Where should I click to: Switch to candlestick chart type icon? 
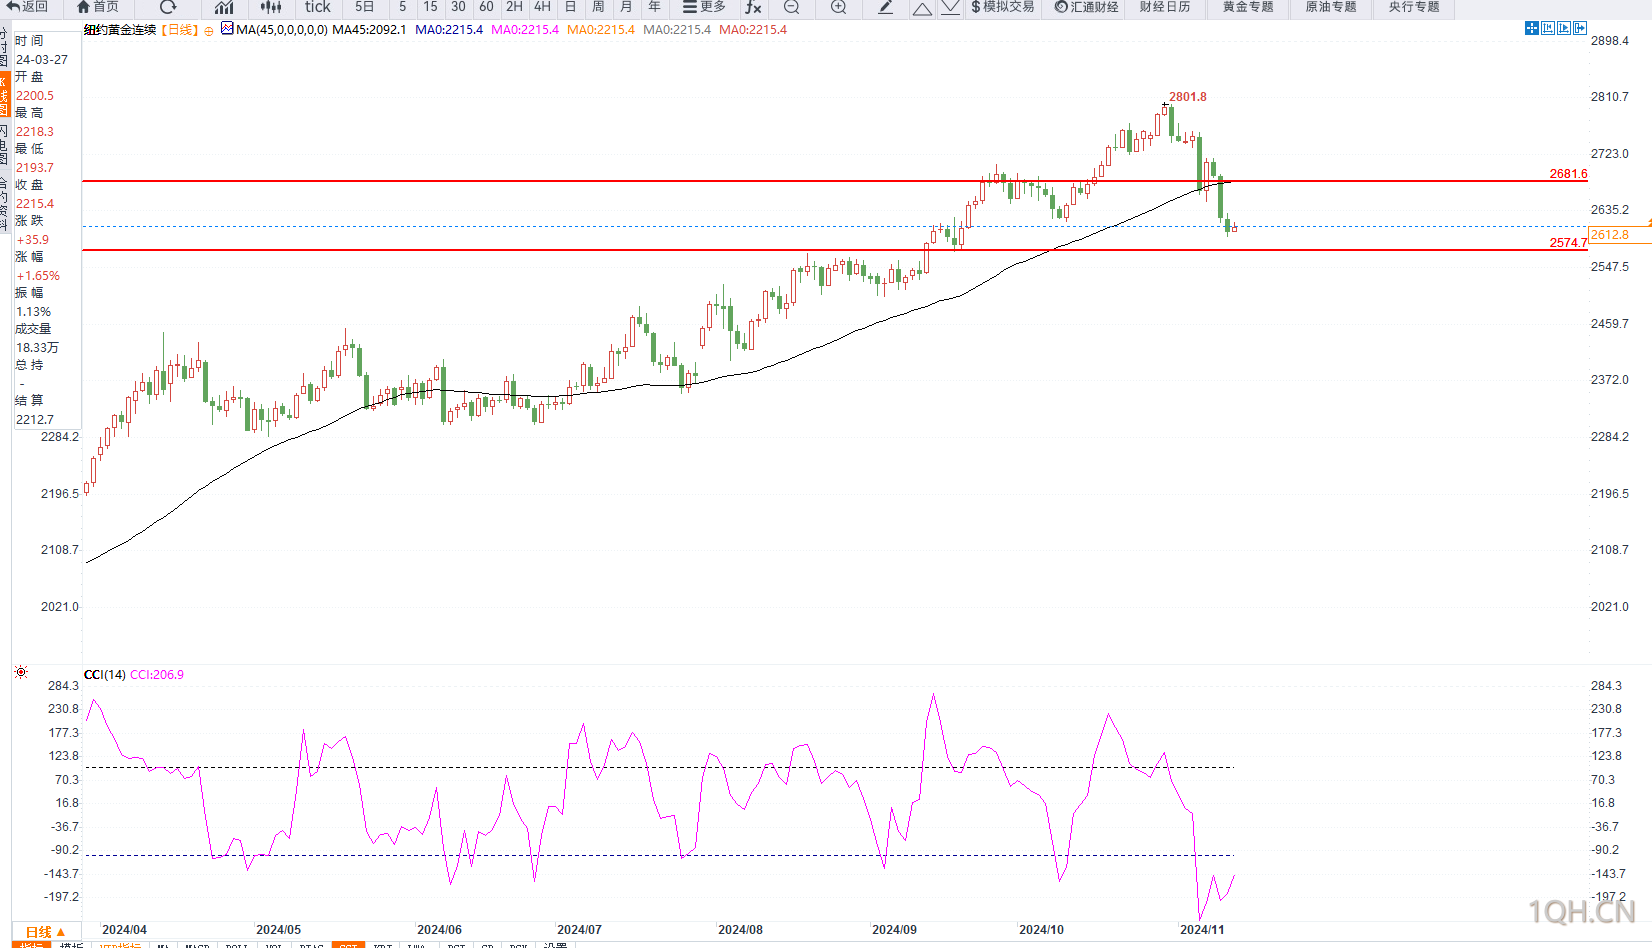pyautogui.click(x=271, y=7)
